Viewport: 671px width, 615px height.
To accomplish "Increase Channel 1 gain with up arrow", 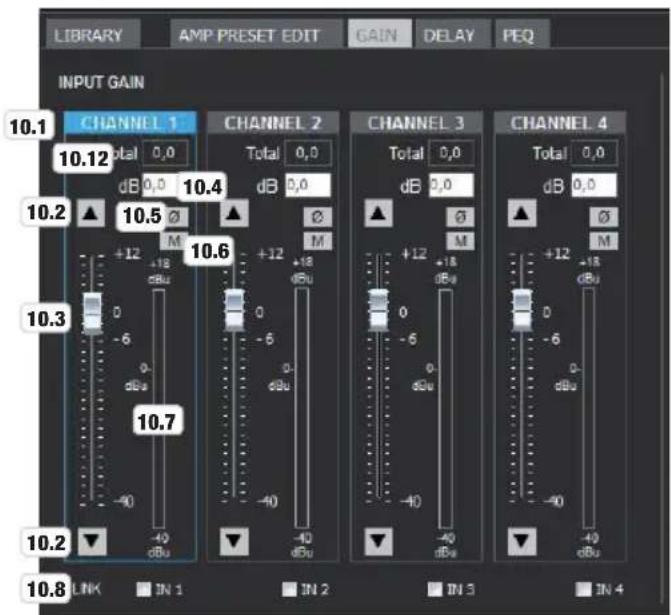I will (91, 213).
